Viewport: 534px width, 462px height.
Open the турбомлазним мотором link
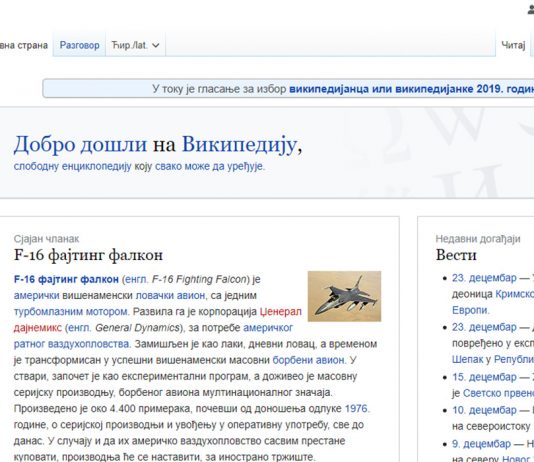(x=71, y=312)
